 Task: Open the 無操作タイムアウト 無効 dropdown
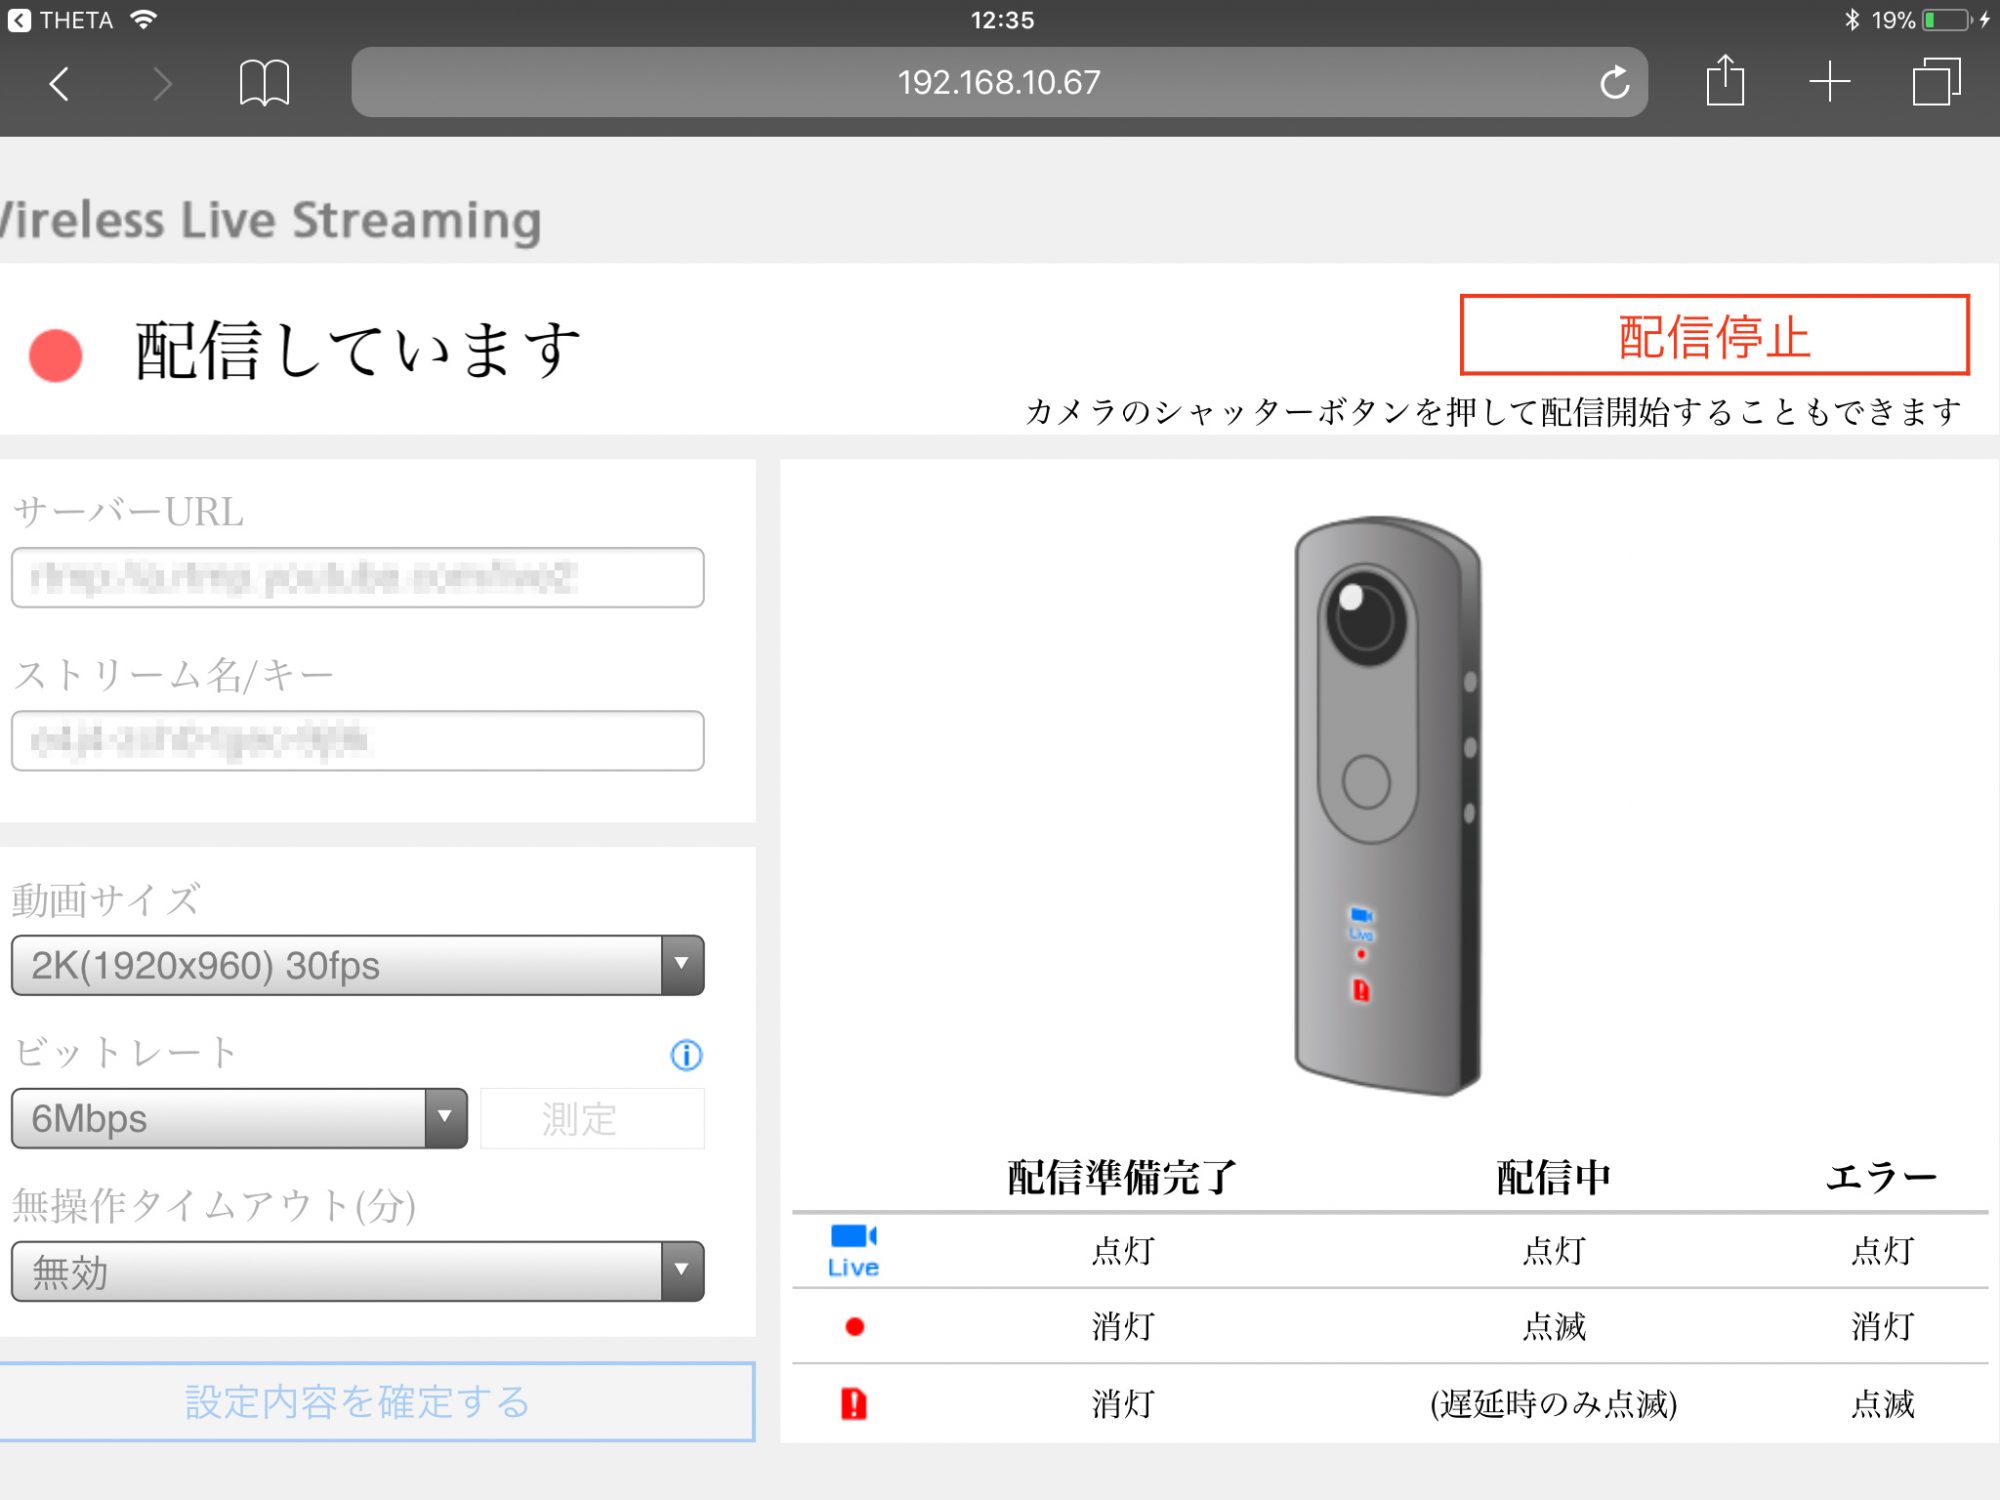coord(357,1271)
